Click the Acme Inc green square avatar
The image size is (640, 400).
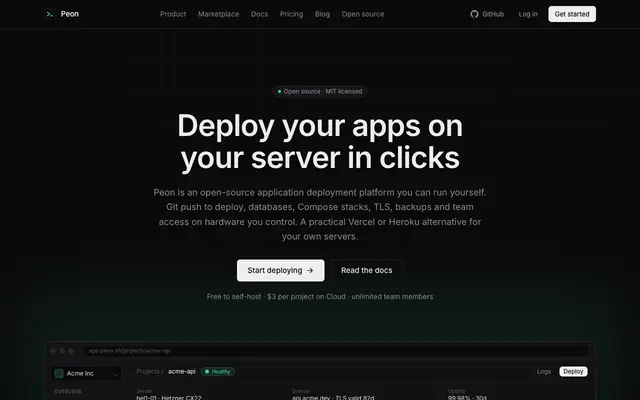[59, 373]
